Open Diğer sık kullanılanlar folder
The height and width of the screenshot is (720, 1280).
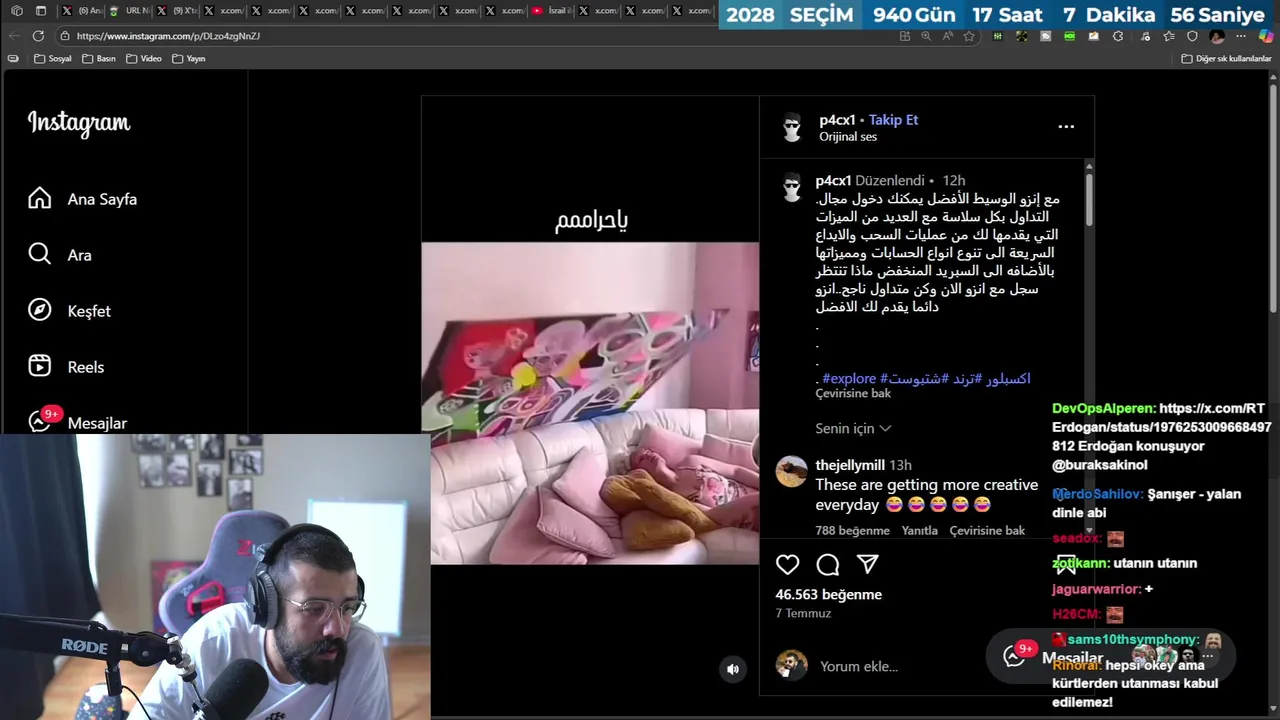point(1226,59)
